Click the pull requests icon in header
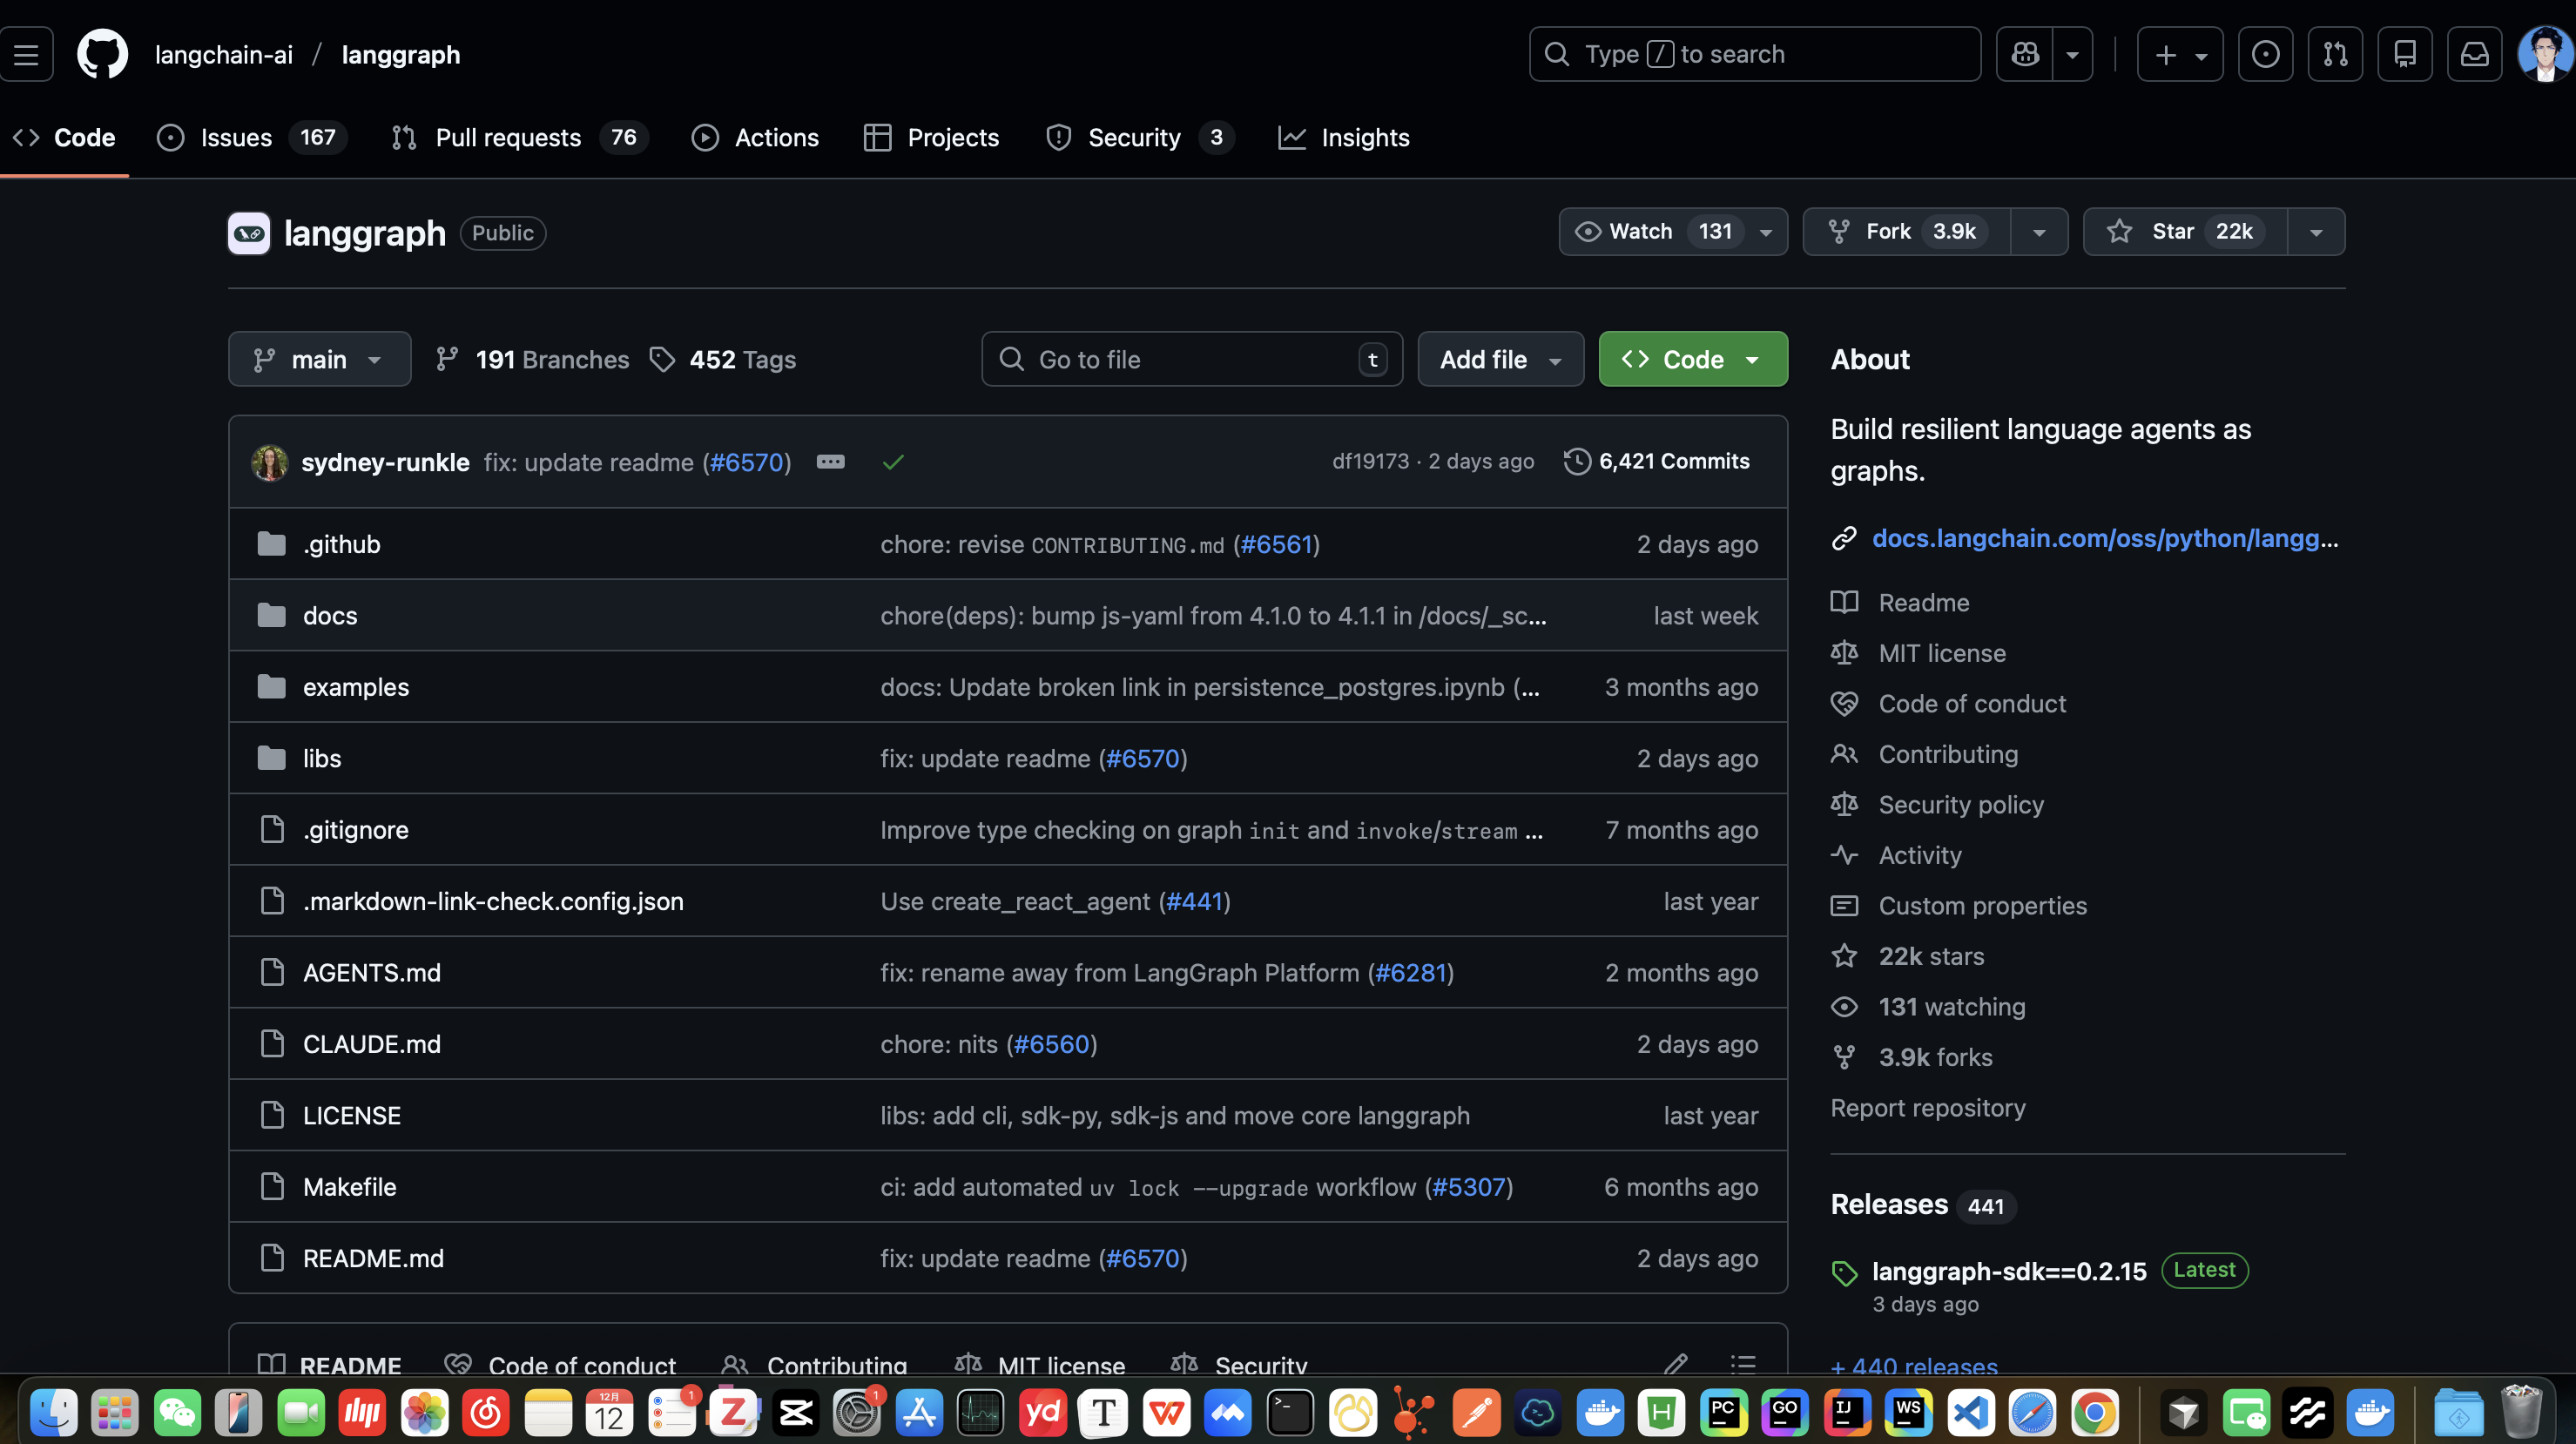Viewport: 2576px width, 1444px height. [2335, 54]
